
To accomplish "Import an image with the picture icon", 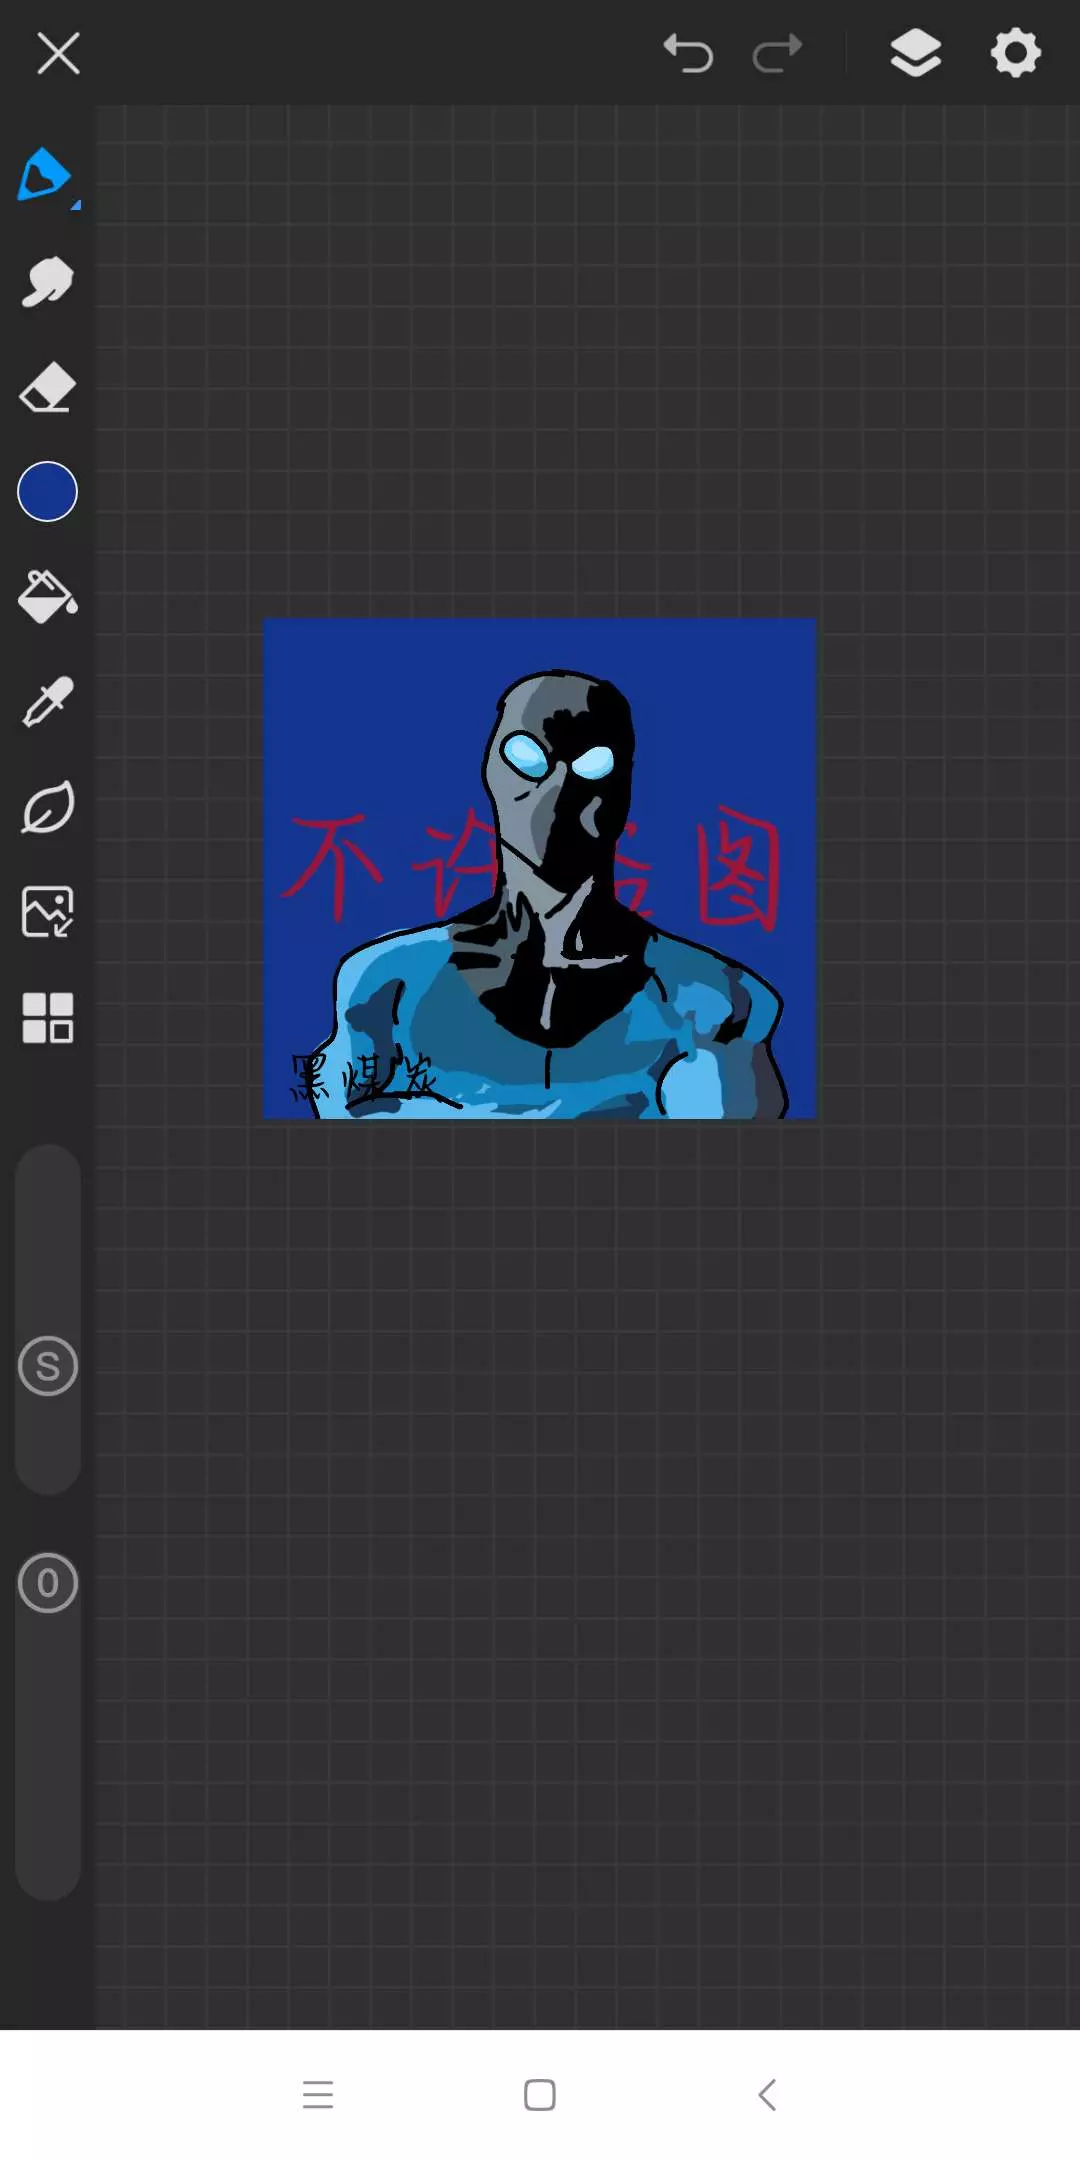I will (47, 912).
